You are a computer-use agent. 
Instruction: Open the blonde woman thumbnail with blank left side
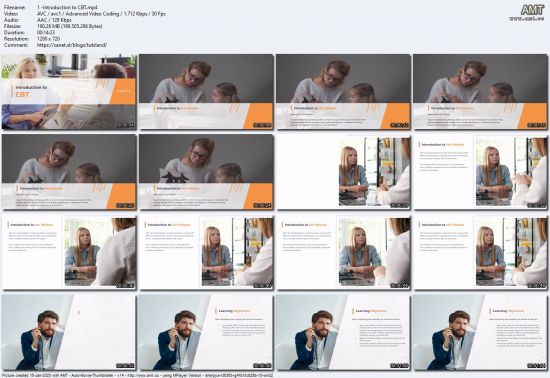pos(343,172)
